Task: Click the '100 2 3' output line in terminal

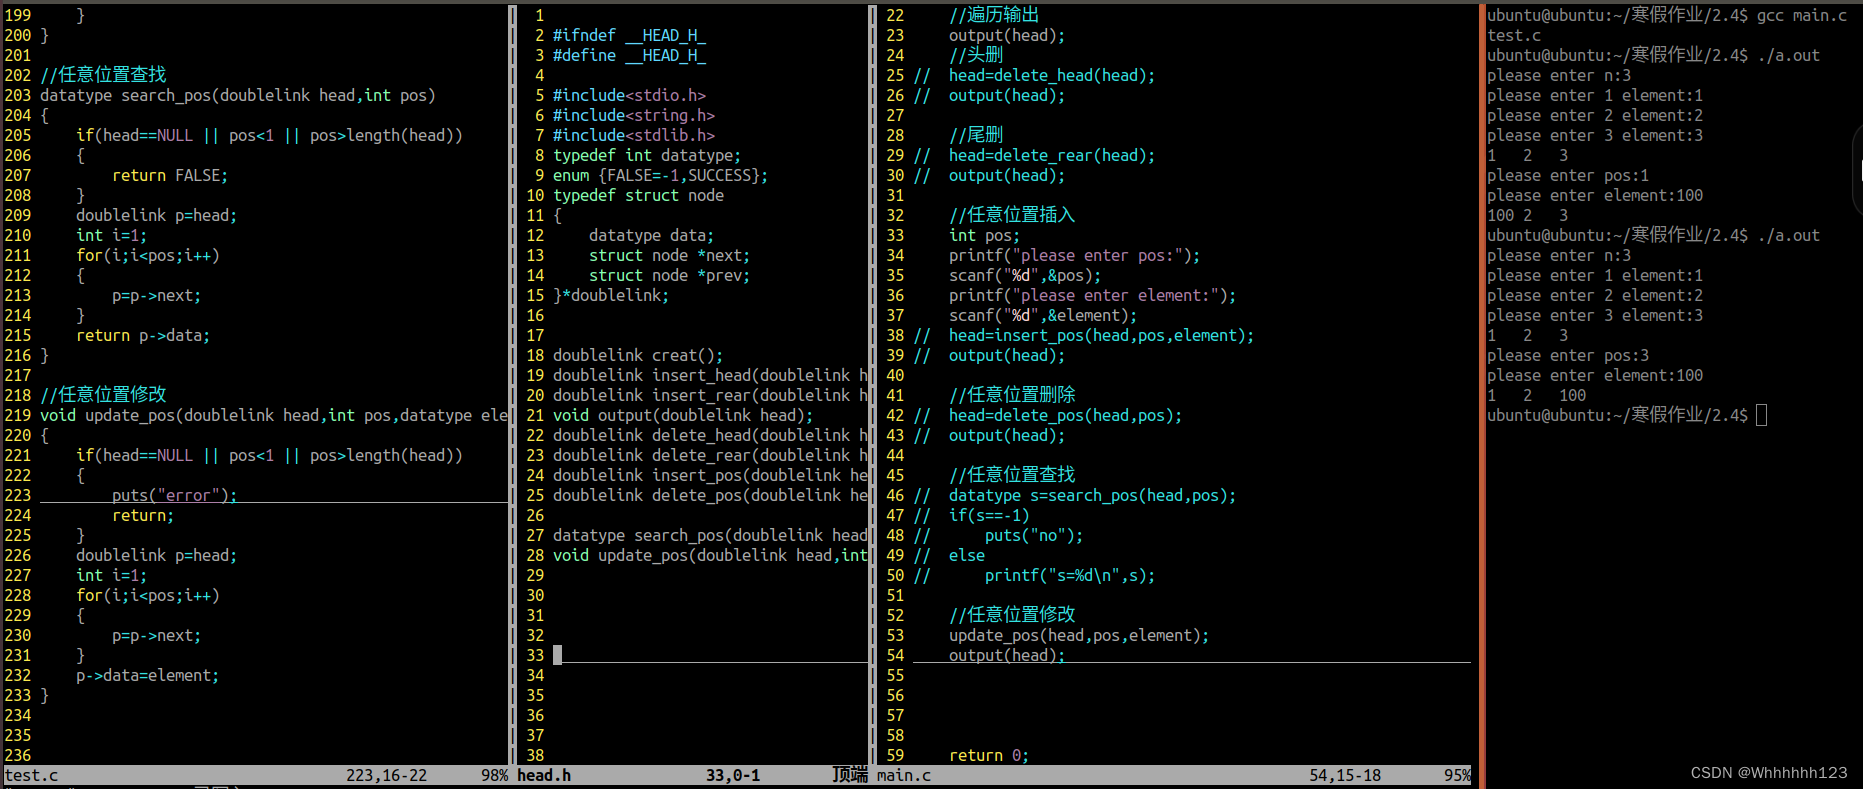Action: click(x=1528, y=215)
